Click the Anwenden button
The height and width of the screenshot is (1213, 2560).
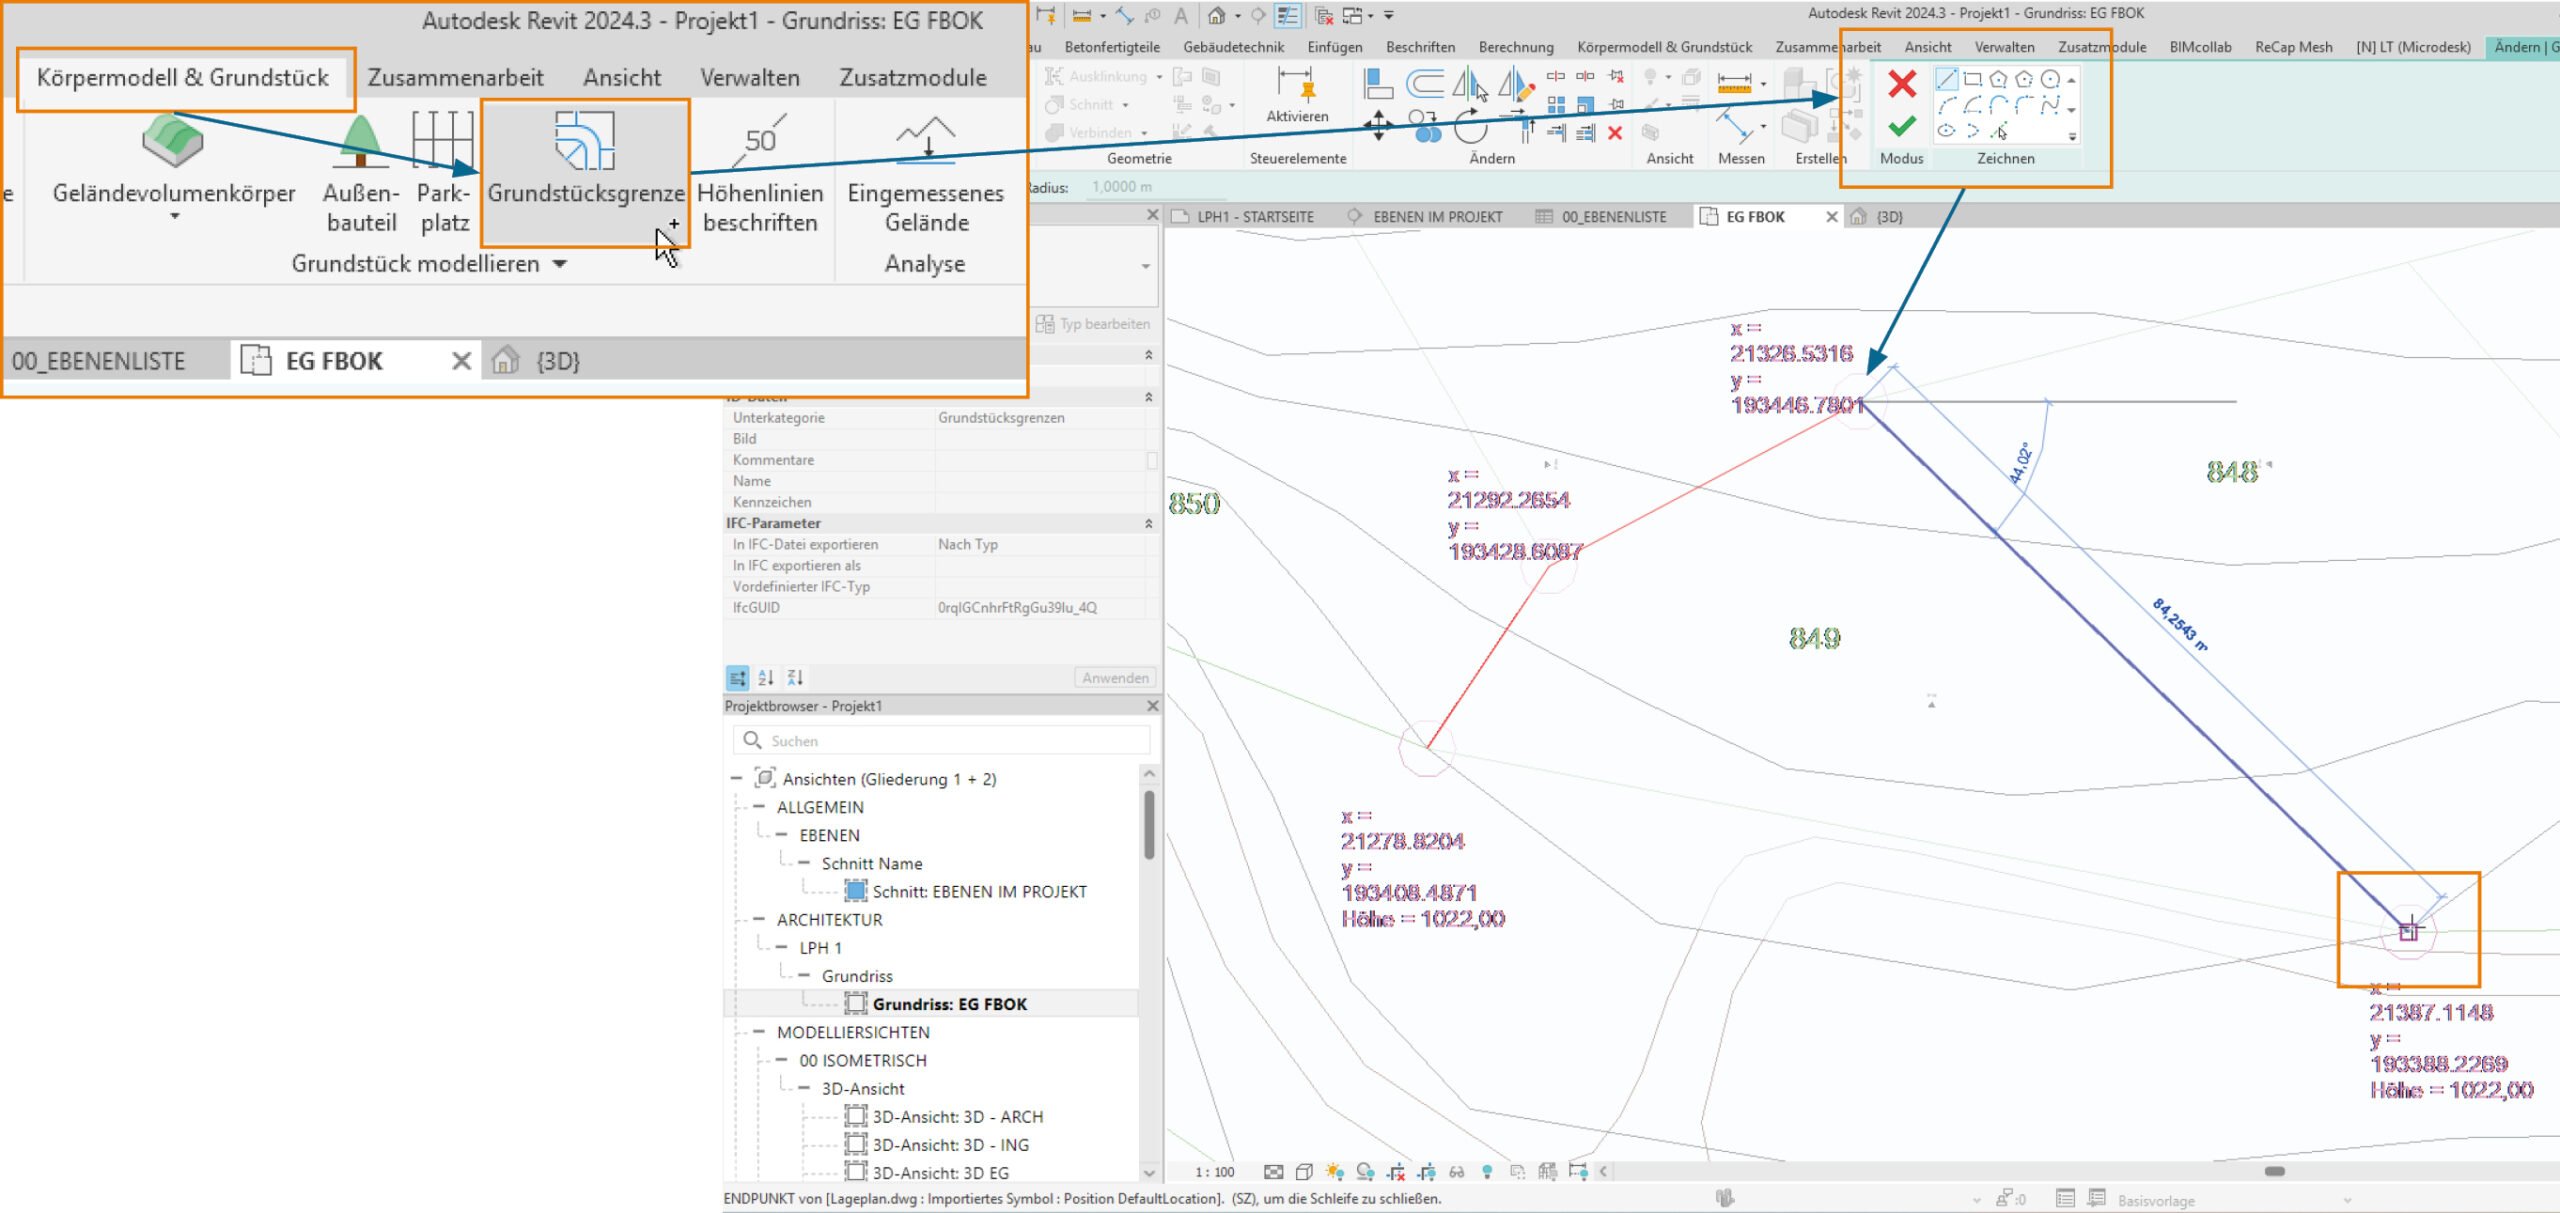(x=1115, y=678)
